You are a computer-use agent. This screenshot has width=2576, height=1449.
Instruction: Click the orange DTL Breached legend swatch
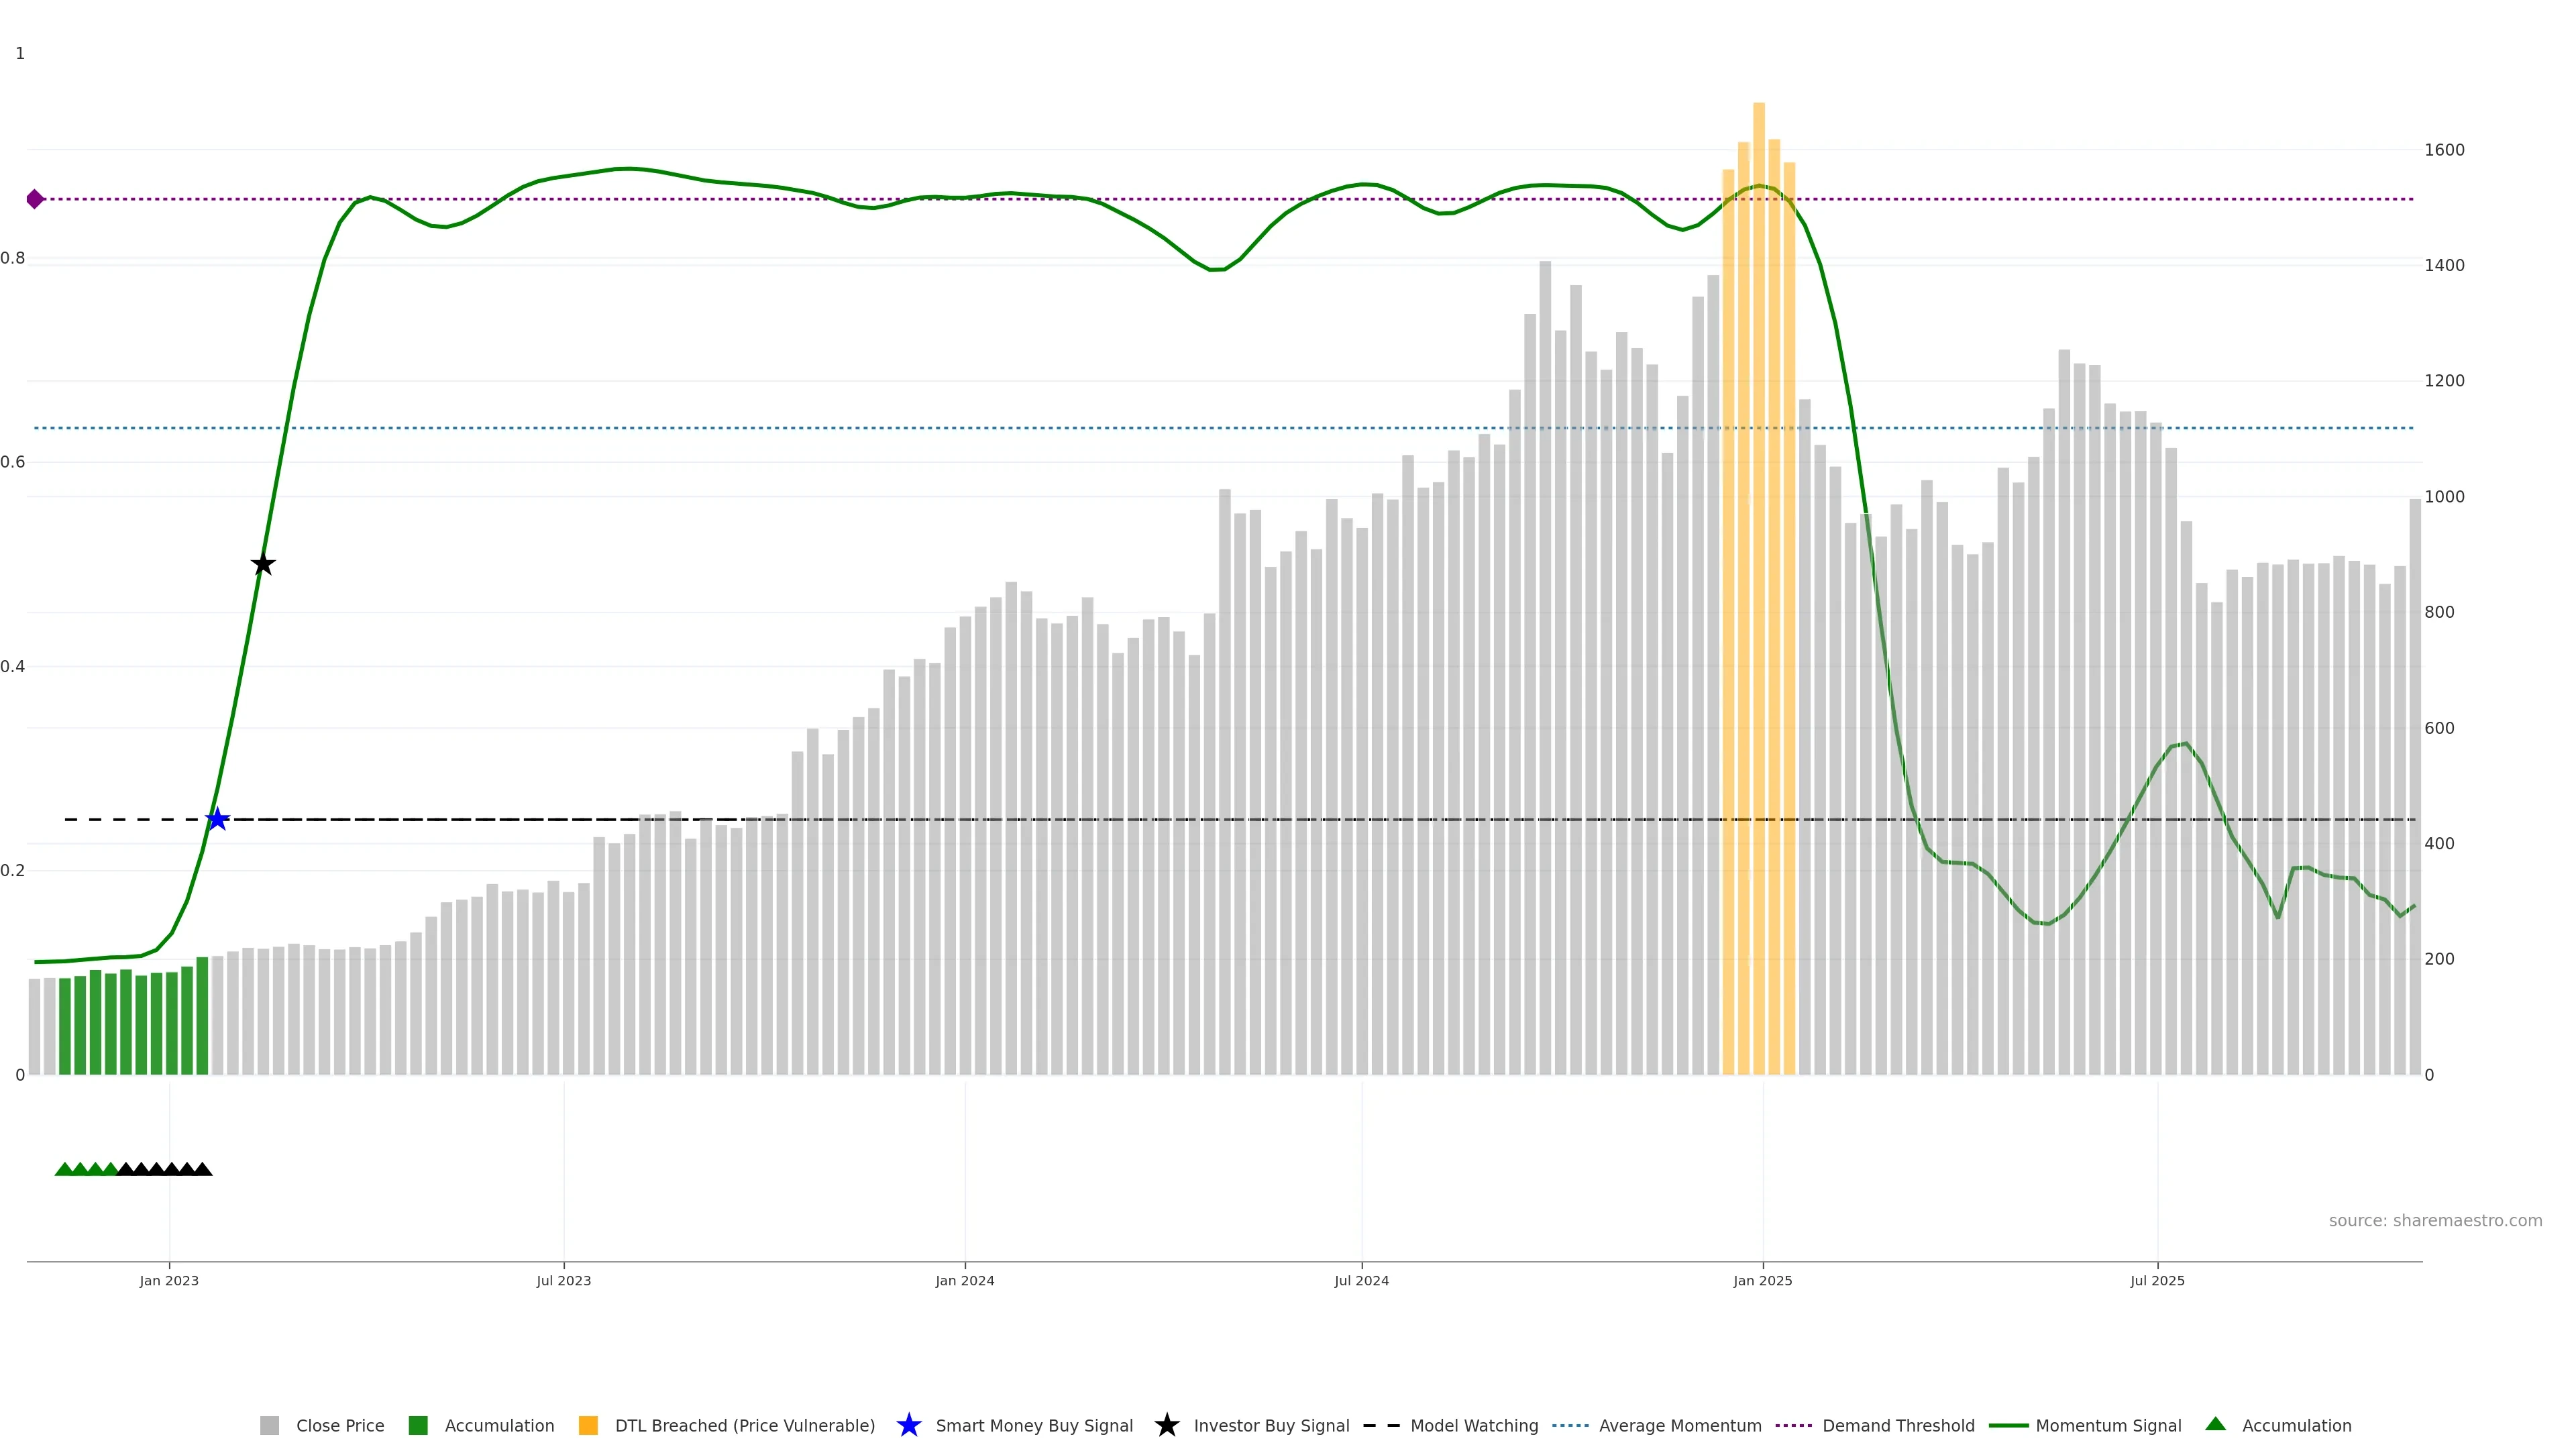[588, 1425]
